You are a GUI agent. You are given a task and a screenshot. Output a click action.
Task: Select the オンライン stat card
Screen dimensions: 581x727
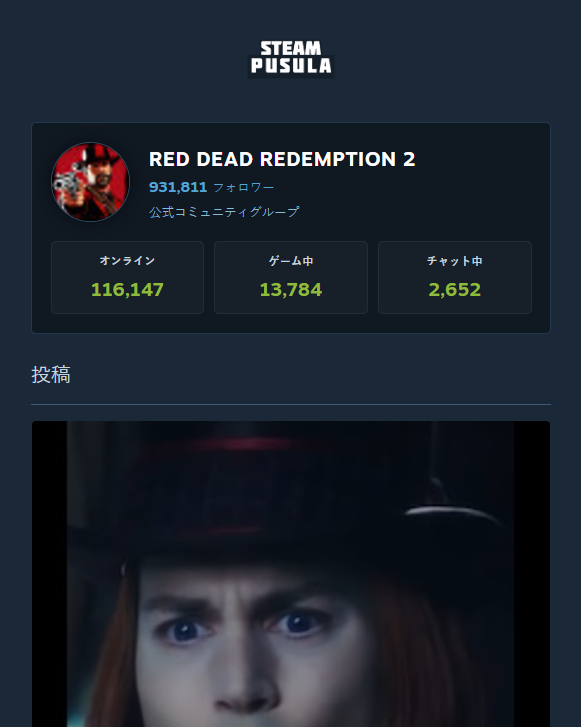pyautogui.click(x=128, y=277)
